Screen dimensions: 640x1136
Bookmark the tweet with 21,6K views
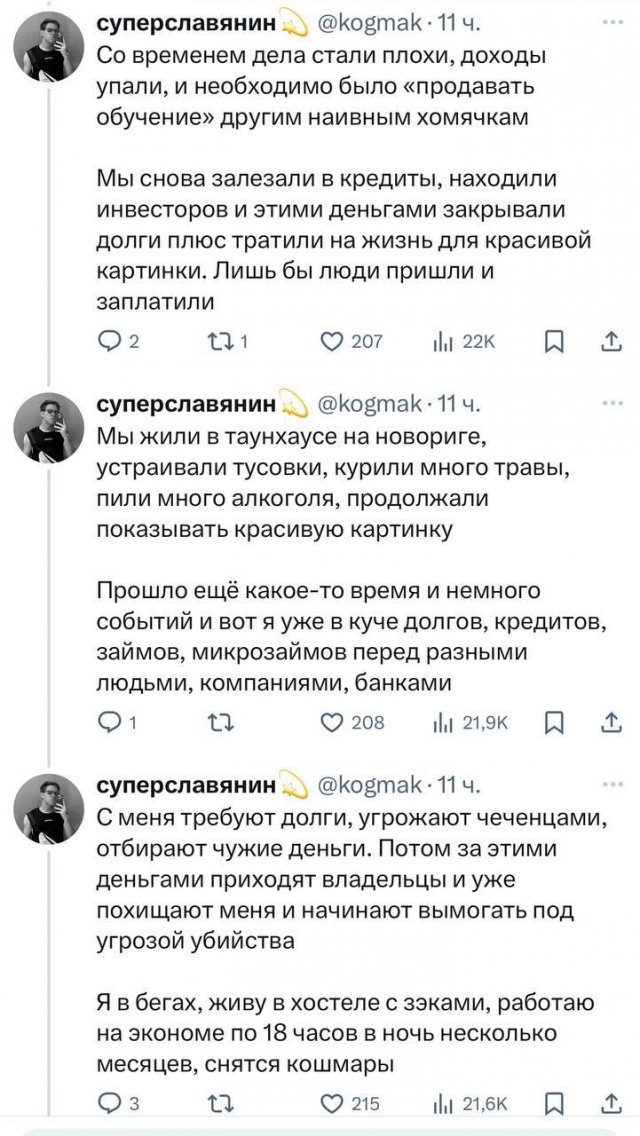pos(552,1103)
